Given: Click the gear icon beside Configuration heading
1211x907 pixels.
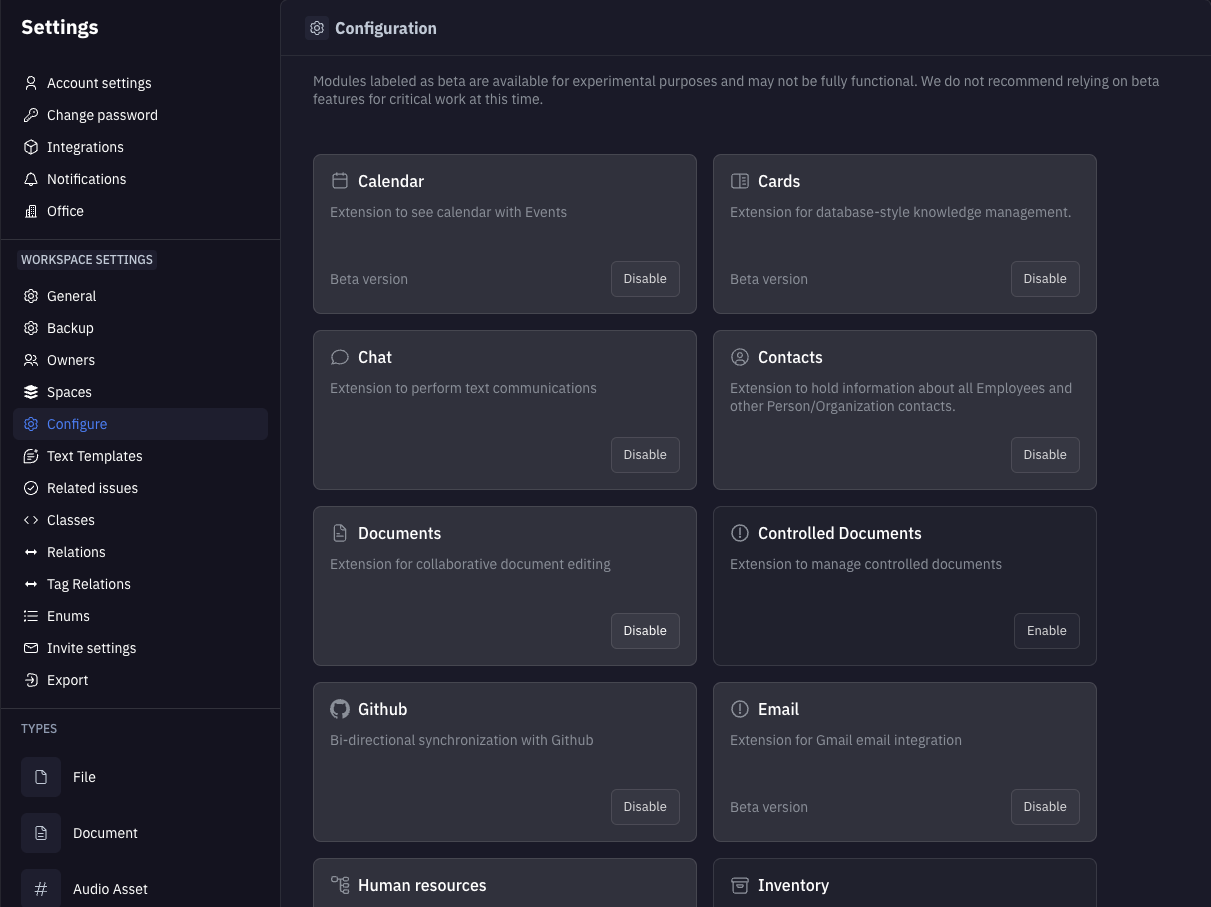Looking at the screenshot, I should pyautogui.click(x=317, y=28).
